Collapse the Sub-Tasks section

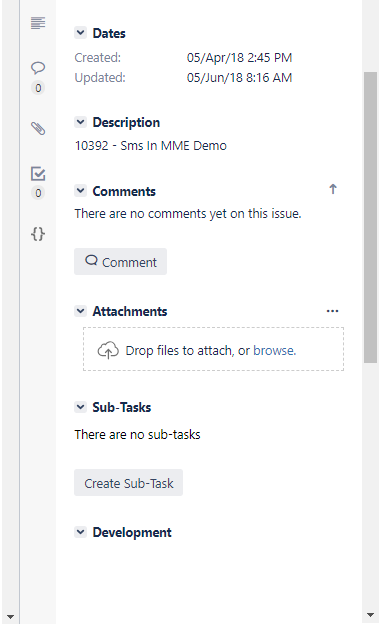80,407
